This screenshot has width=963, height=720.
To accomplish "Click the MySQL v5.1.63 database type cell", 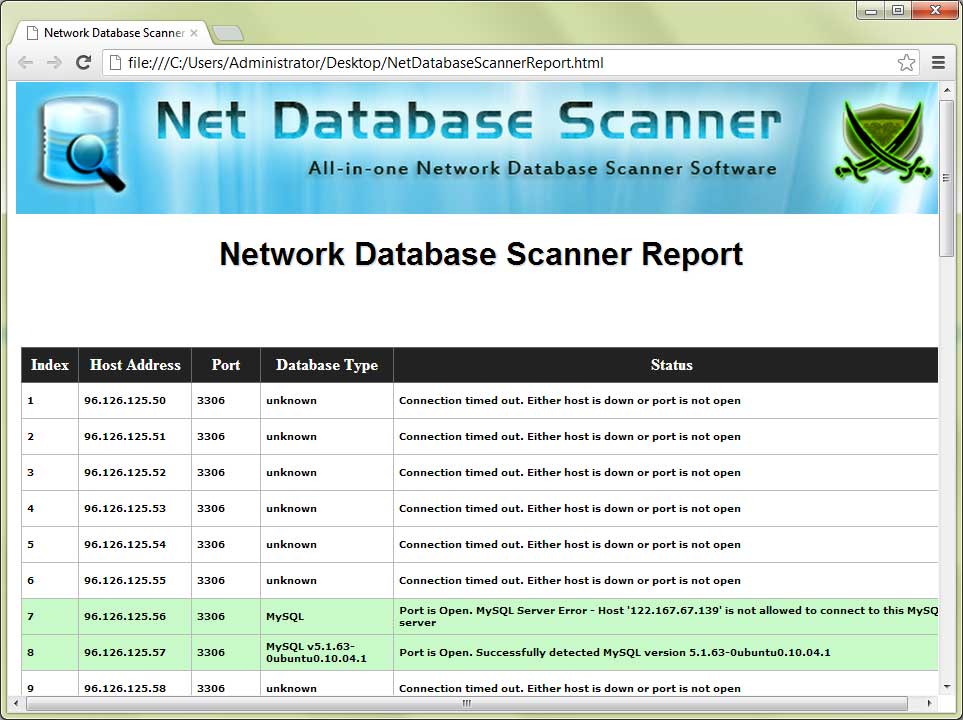I will point(316,652).
